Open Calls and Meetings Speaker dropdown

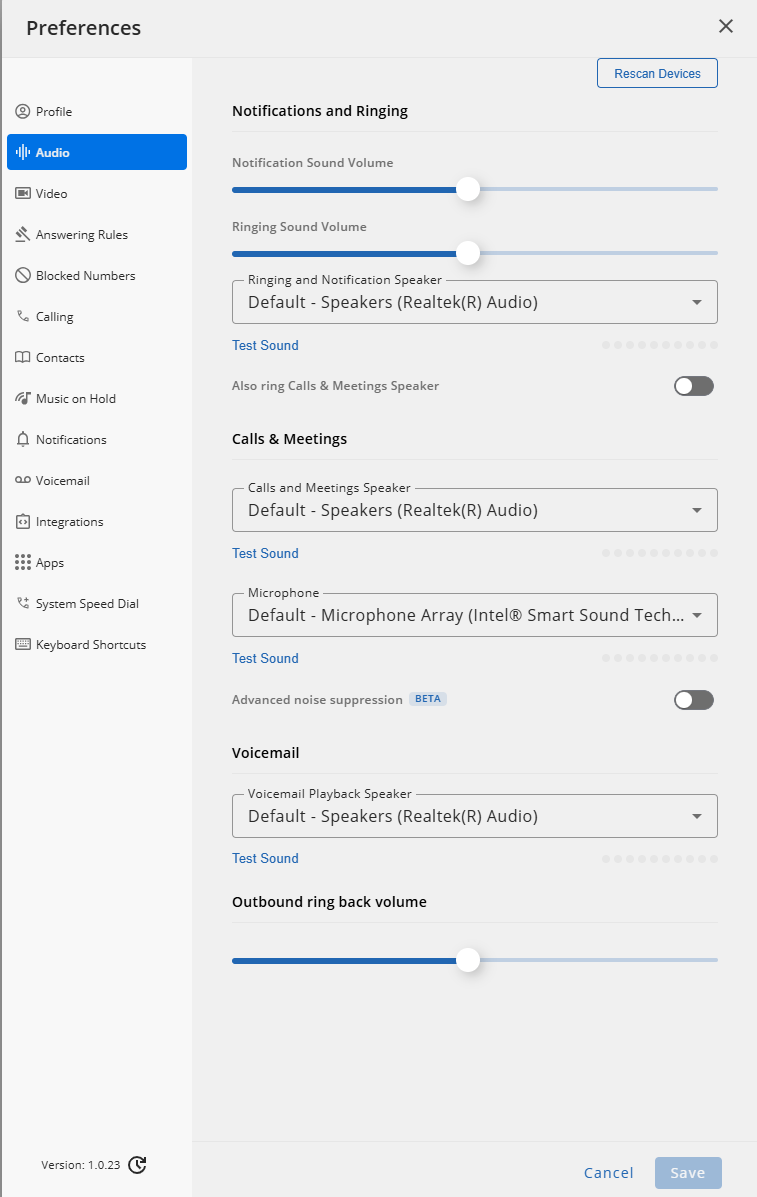pos(475,510)
